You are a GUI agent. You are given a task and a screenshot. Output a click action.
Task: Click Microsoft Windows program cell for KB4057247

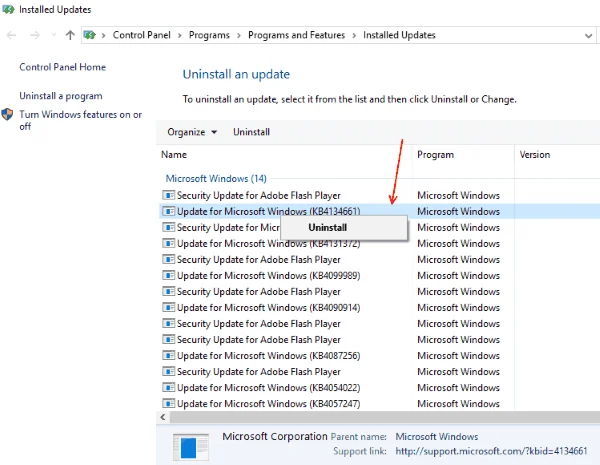click(458, 404)
